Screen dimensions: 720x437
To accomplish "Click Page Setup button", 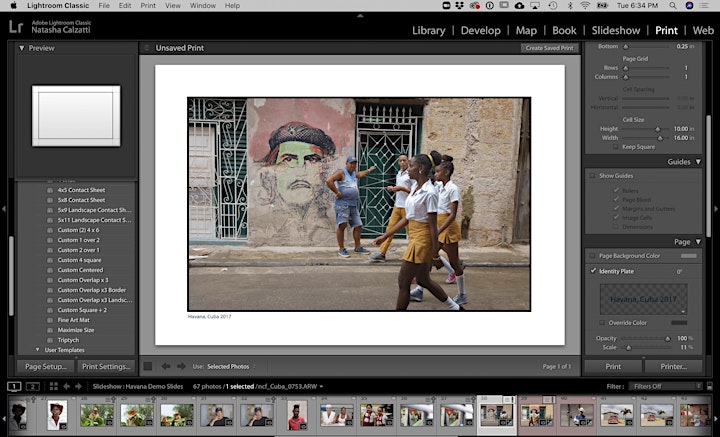I will pos(45,366).
